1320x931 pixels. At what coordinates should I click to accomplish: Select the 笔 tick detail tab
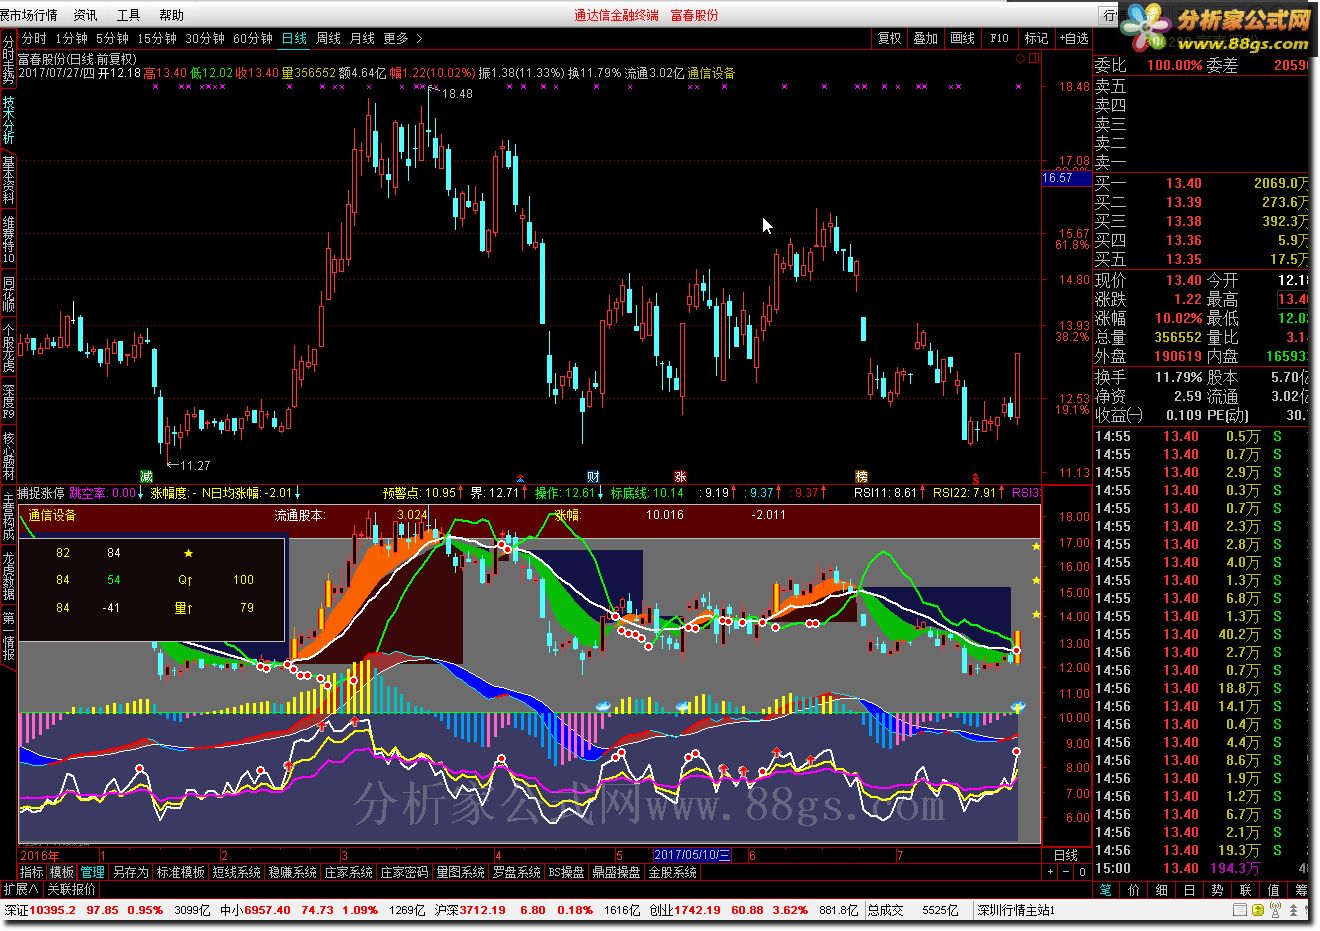(1105, 889)
